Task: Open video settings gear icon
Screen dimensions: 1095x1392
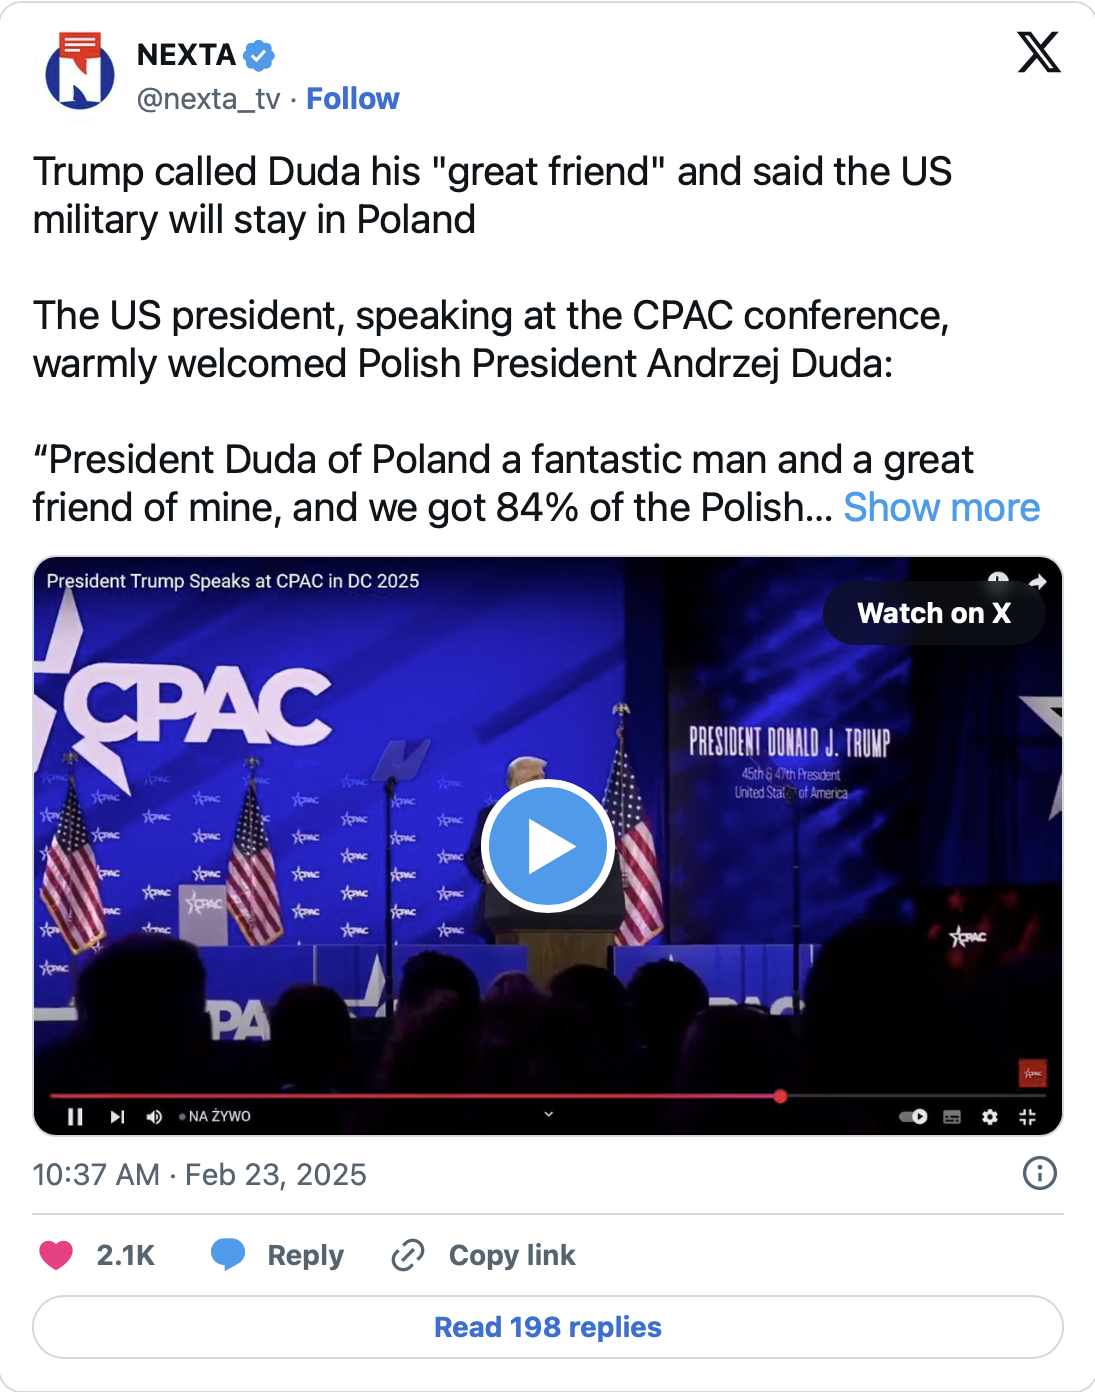Action: pos(990,1117)
